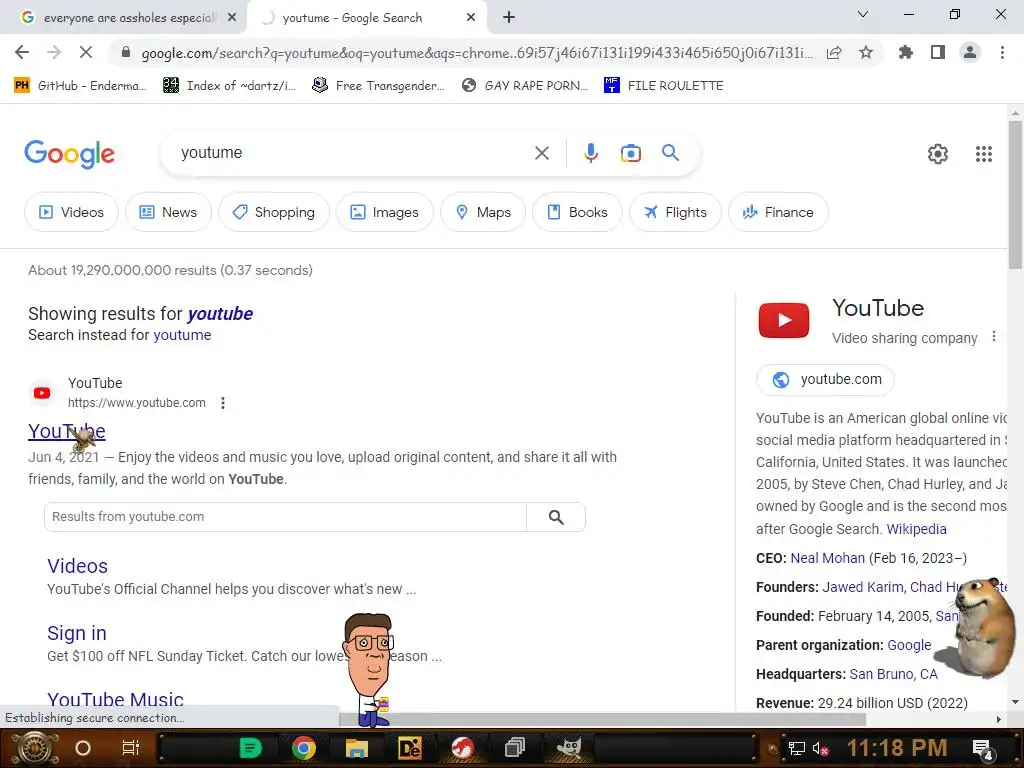This screenshot has width=1024, height=768.
Task: Open the youtube.com chip in the knowledge panel
Action: click(x=825, y=379)
